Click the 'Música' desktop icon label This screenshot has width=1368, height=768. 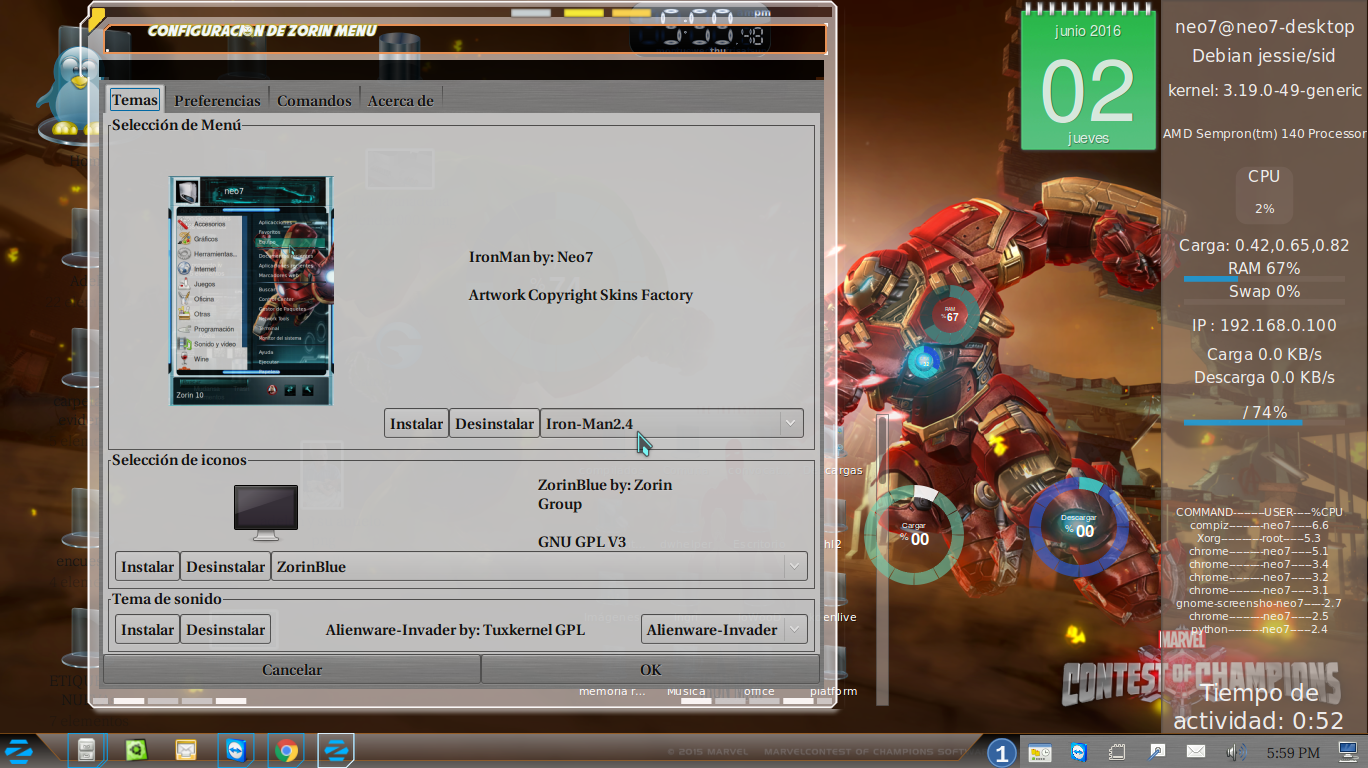tap(686, 691)
